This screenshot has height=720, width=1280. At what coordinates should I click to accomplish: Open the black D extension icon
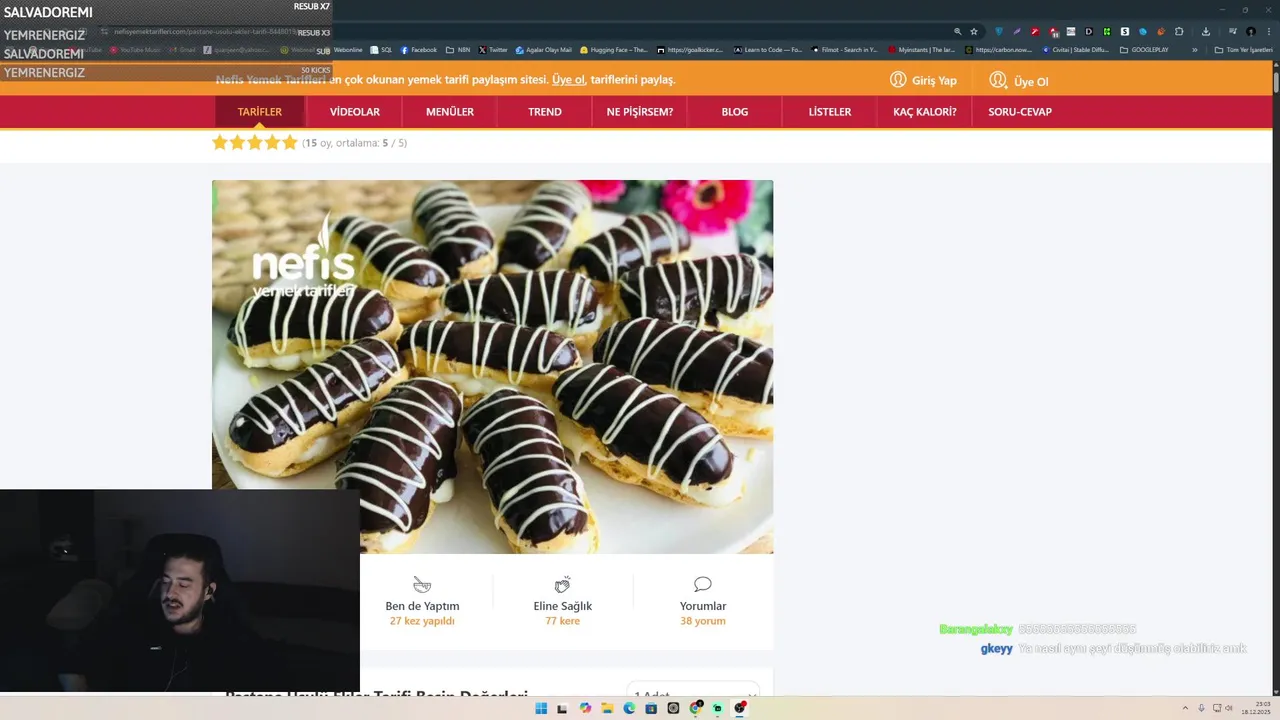pyautogui.click(x=1089, y=31)
